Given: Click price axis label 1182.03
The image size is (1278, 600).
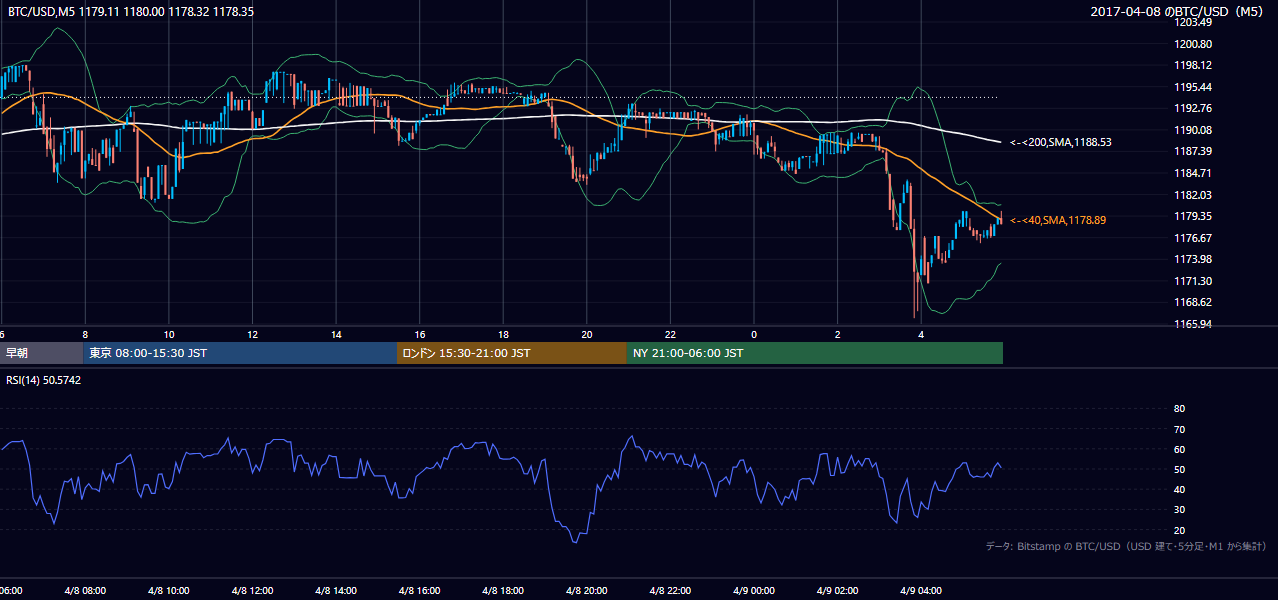Looking at the screenshot, I should (x=1192, y=195).
